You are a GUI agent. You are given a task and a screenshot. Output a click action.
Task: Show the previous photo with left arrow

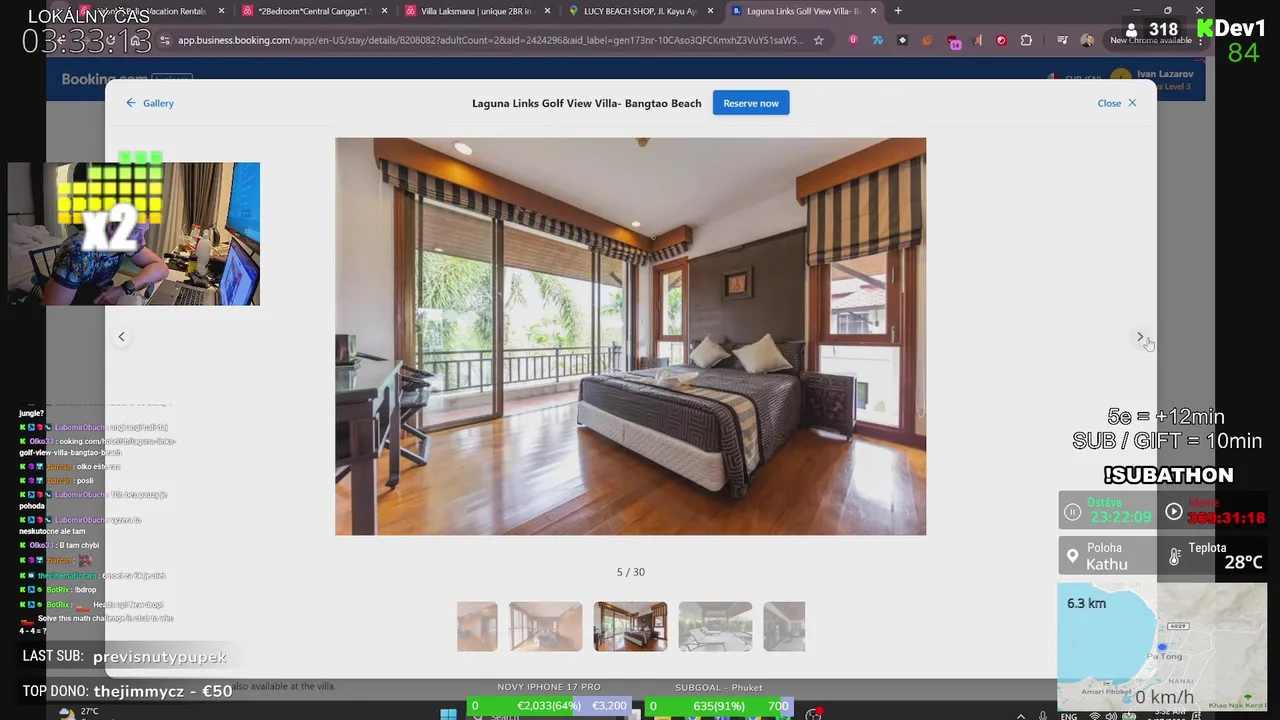[121, 337]
